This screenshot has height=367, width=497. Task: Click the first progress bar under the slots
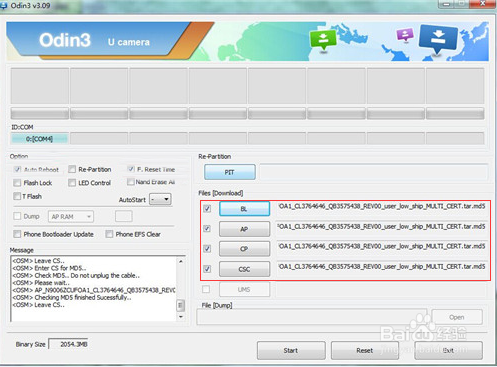pos(40,113)
